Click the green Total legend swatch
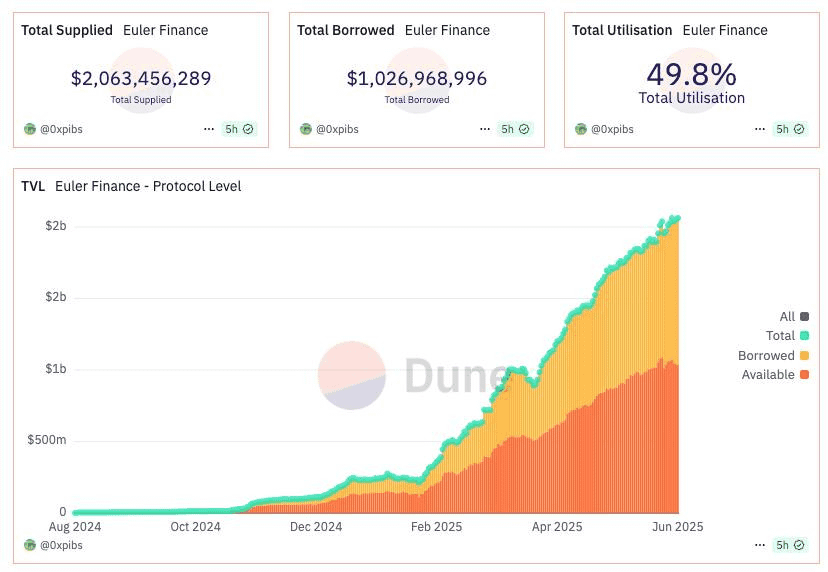Screen dimensions: 828x572 point(805,335)
